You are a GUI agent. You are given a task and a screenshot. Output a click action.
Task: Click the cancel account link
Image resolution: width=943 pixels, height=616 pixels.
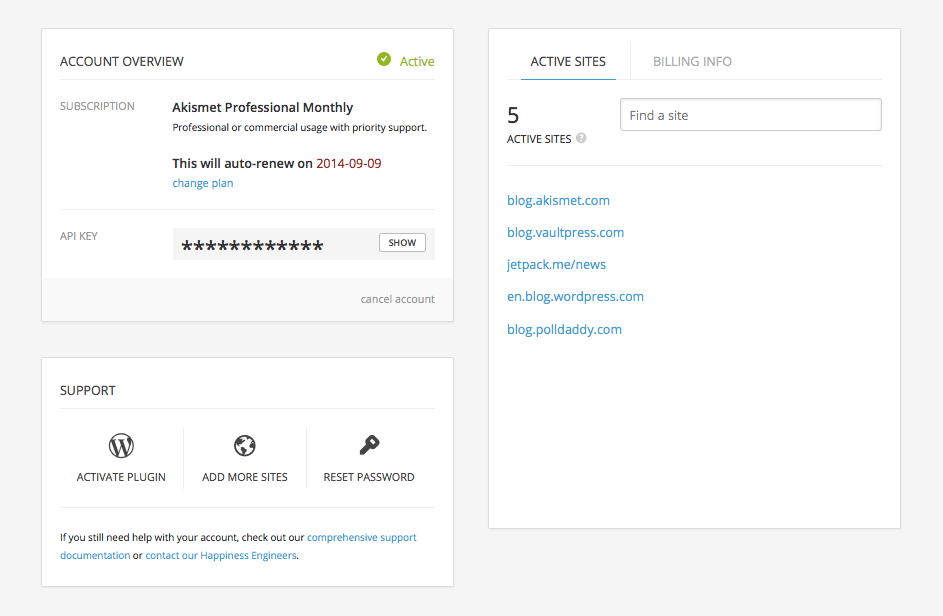[397, 298]
